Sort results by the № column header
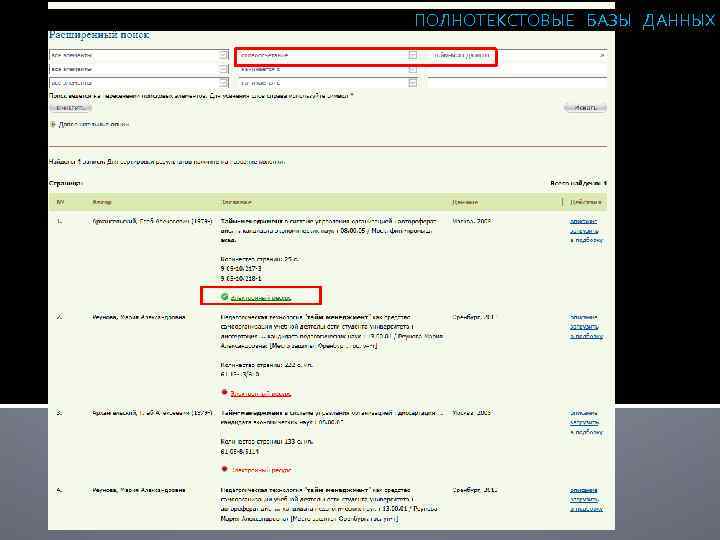The height and width of the screenshot is (540, 720). (60, 202)
